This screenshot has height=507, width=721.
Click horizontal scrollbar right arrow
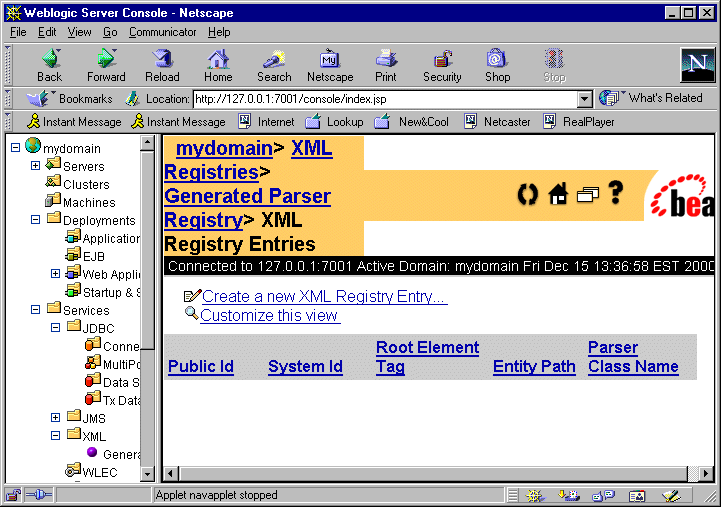706,473
